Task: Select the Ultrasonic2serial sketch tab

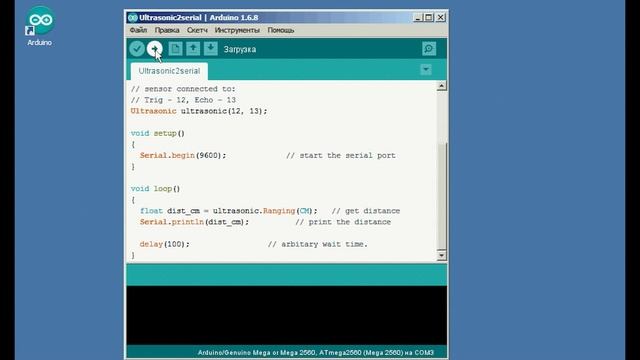Action: pos(169,71)
